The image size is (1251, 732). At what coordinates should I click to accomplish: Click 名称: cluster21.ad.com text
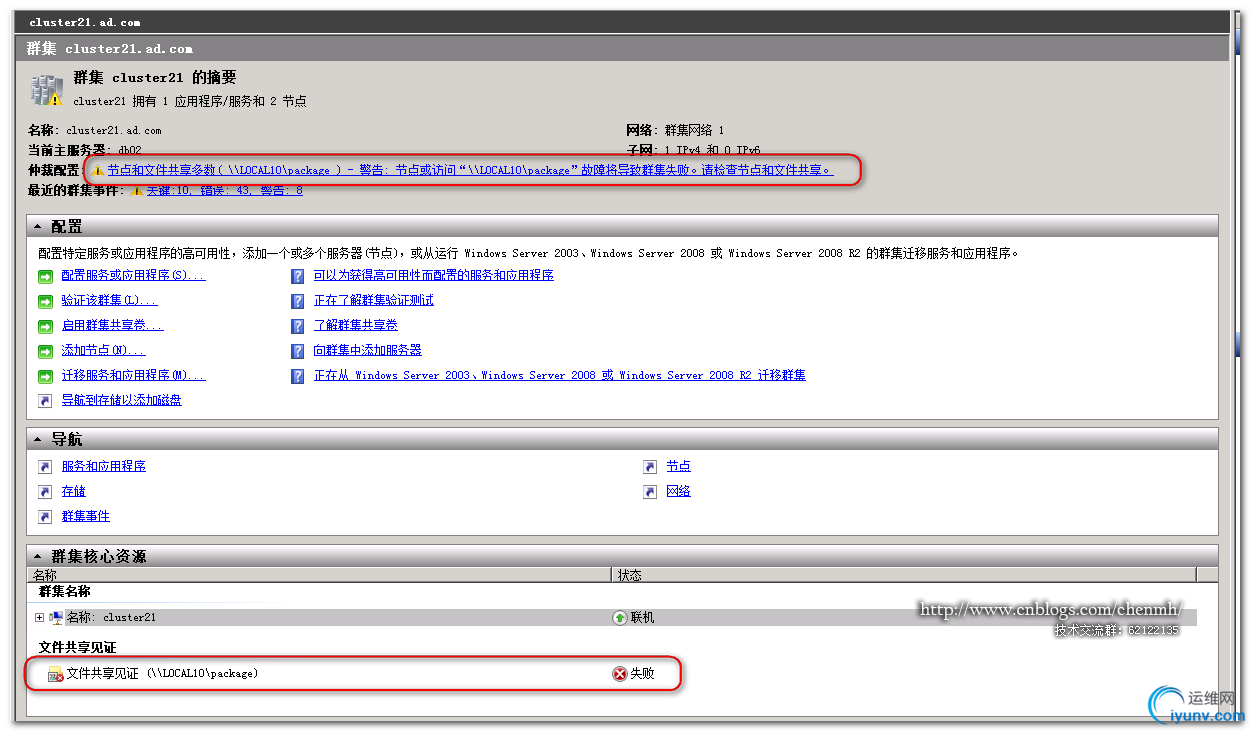coord(95,130)
